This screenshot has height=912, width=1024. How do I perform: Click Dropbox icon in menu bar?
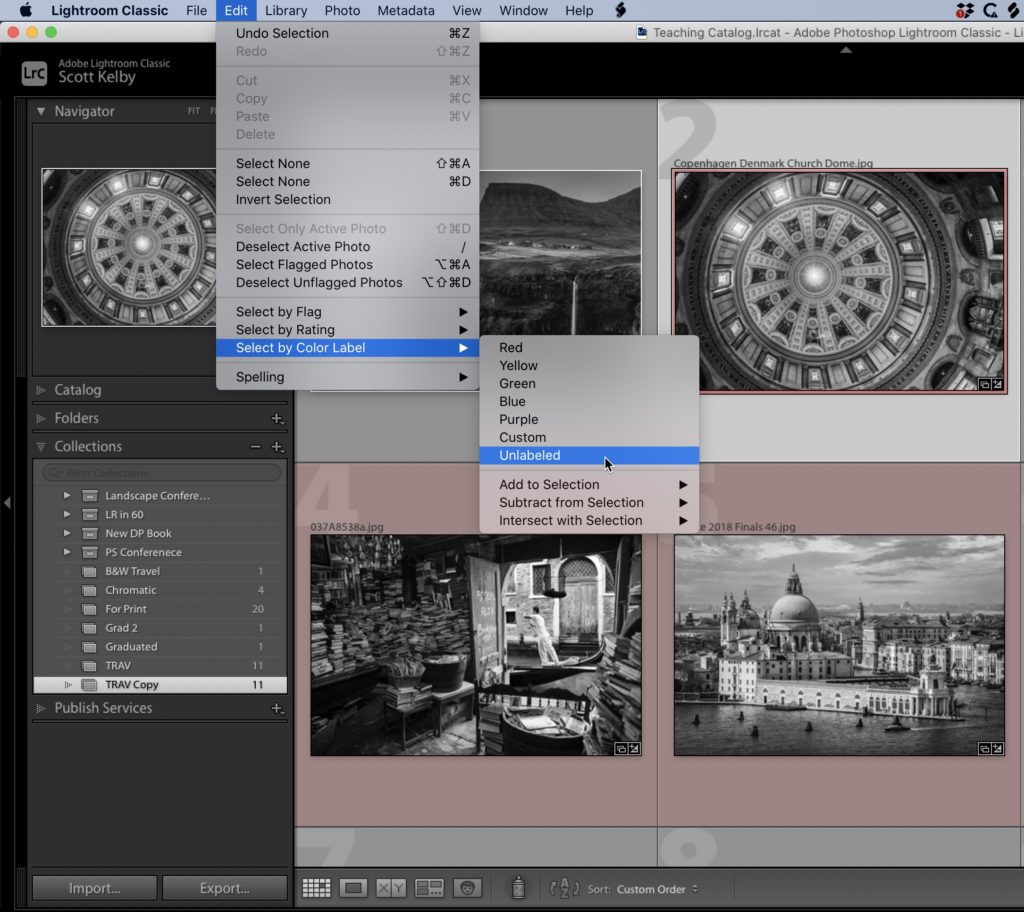coord(965,10)
